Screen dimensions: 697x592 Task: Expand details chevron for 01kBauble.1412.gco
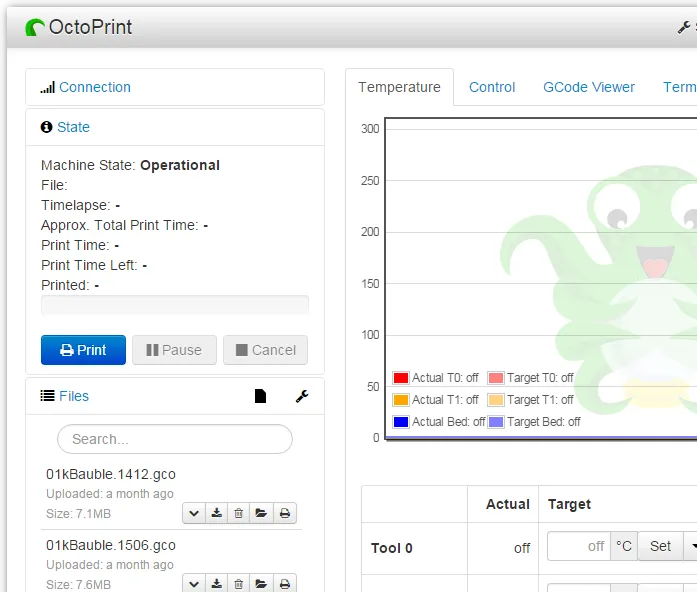coord(194,514)
